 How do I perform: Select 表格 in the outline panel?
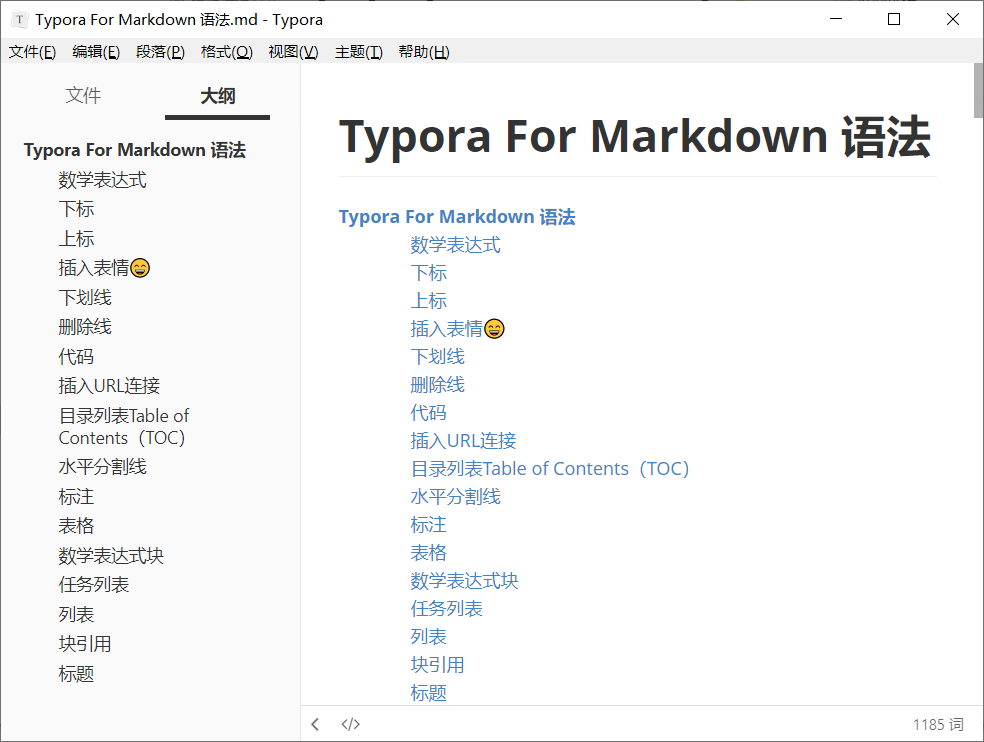point(77,526)
